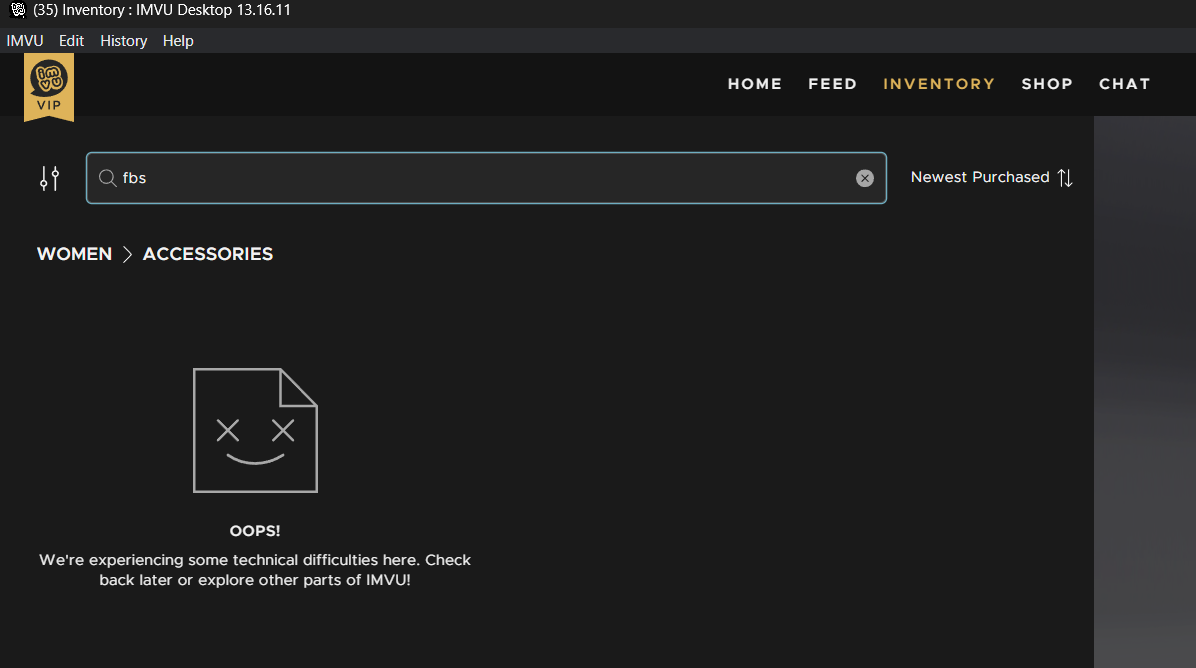Open the Help menu
The width and height of the screenshot is (1196, 668).
coord(178,40)
